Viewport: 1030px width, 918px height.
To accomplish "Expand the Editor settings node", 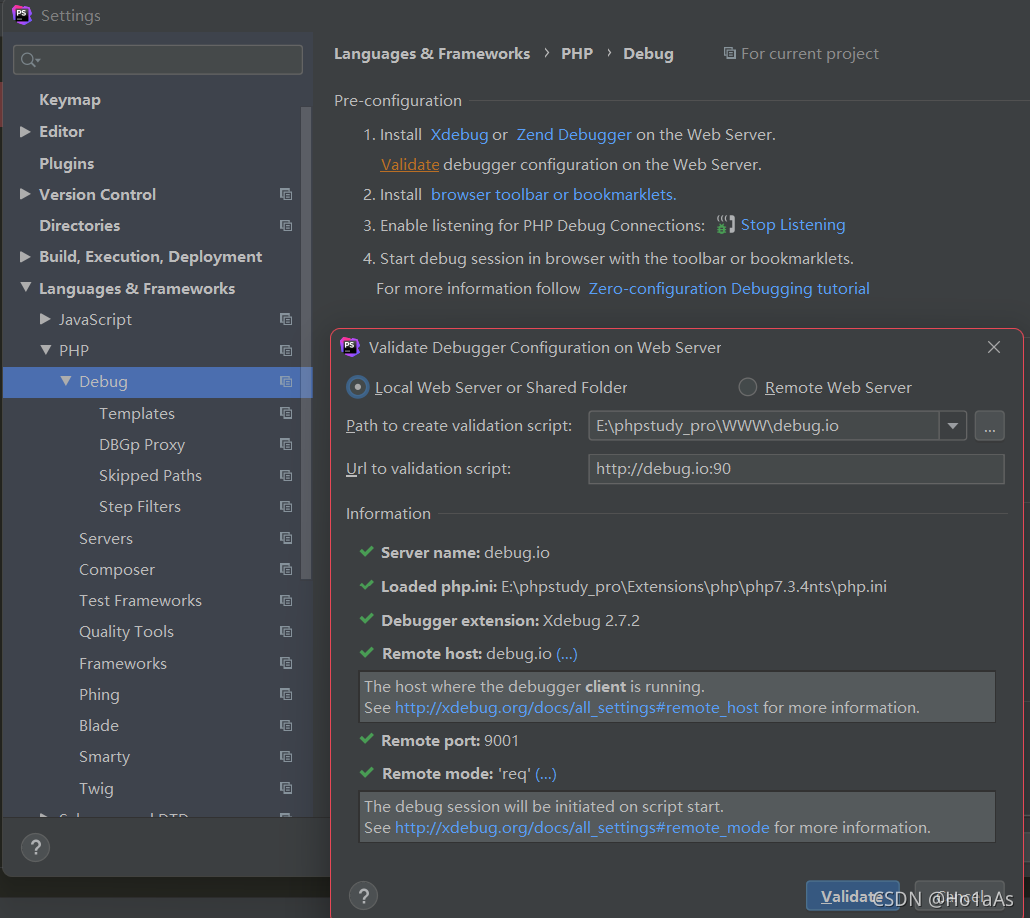I will coord(25,131).
